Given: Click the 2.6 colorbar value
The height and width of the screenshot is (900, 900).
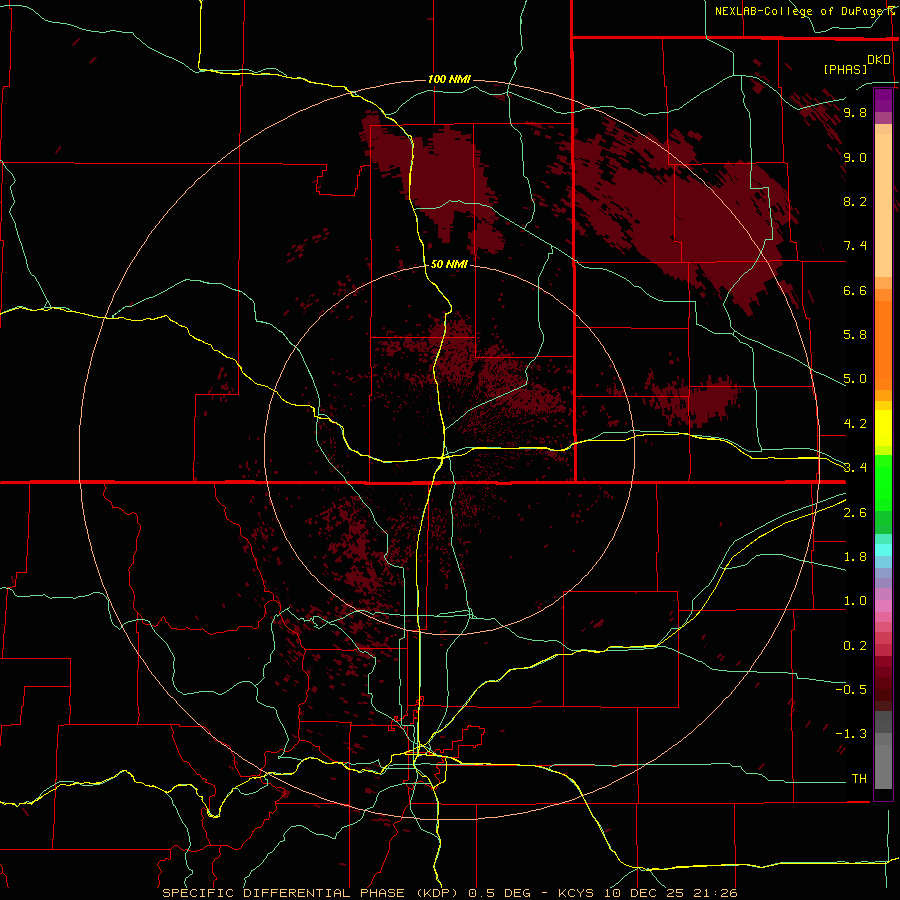Looking at the screenshot, I should (855, 513).
